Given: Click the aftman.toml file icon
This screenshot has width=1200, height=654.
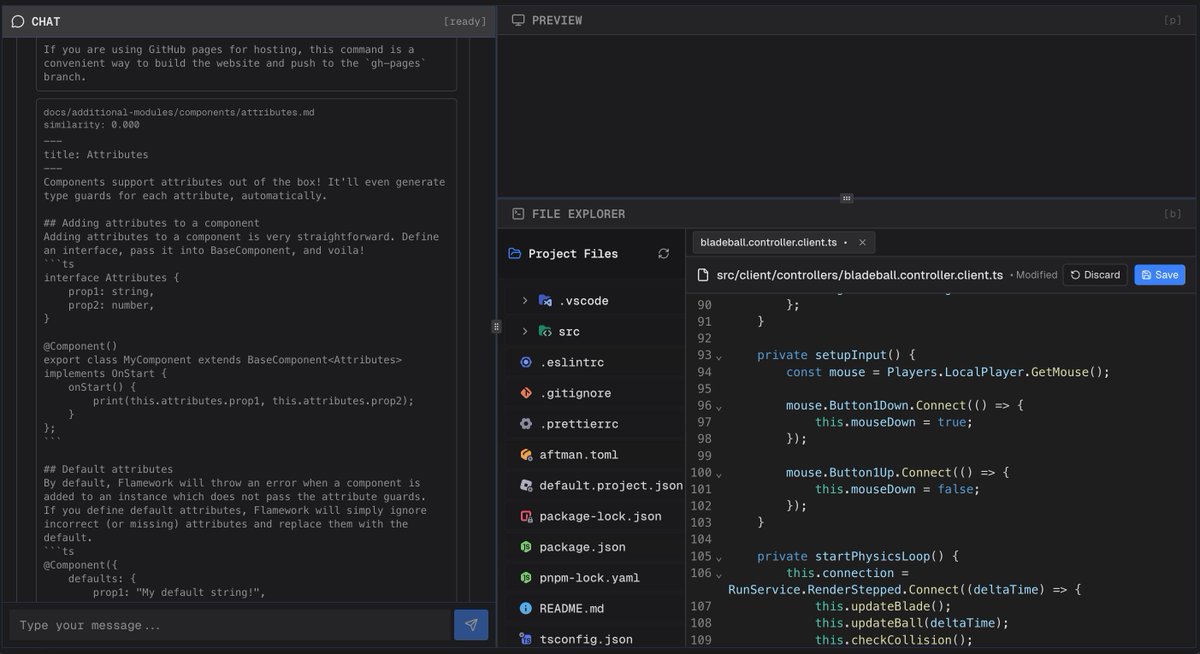Looking at the screenshot, I should point(526,455).
